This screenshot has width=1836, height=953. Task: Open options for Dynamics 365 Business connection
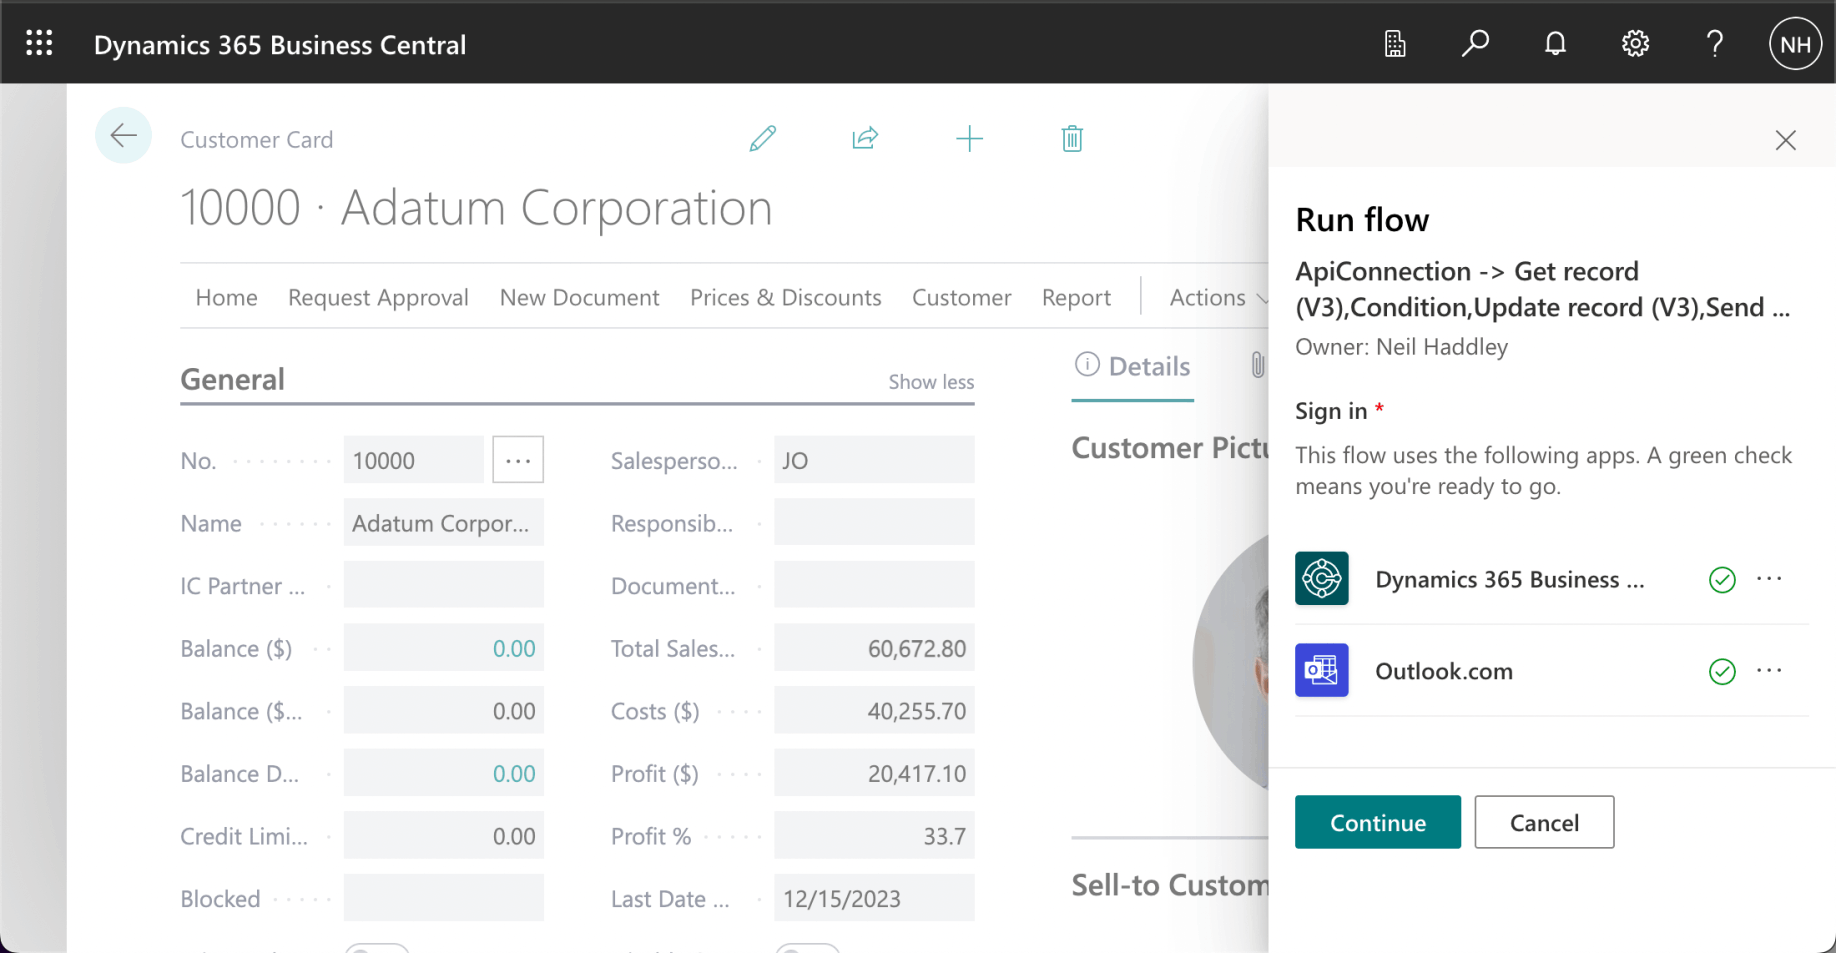(x=1769, y=579)
